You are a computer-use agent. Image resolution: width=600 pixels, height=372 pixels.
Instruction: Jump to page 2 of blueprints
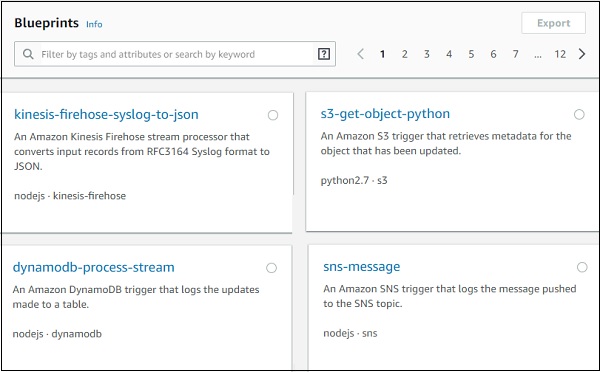click(x=404, y=54)
